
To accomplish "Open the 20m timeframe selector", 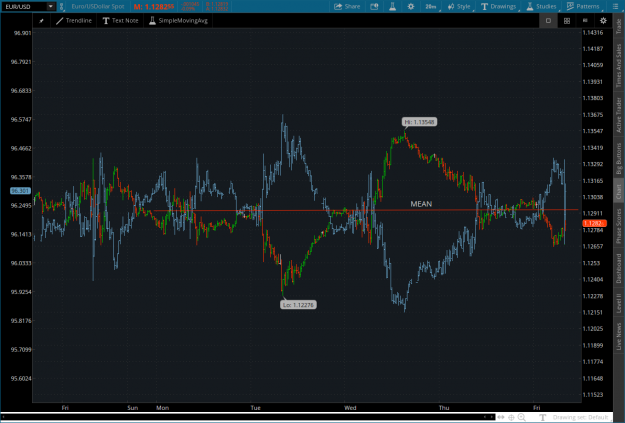I will point(431,6).
